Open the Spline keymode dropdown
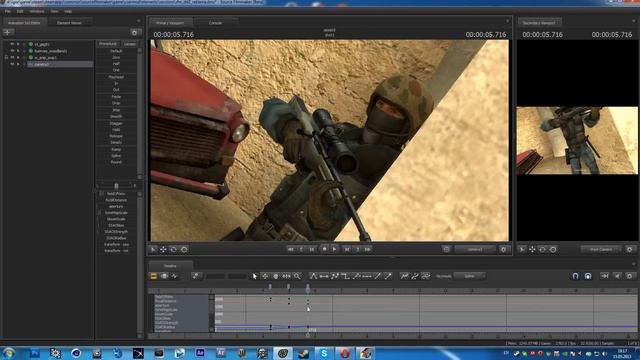 click(469, 276)
